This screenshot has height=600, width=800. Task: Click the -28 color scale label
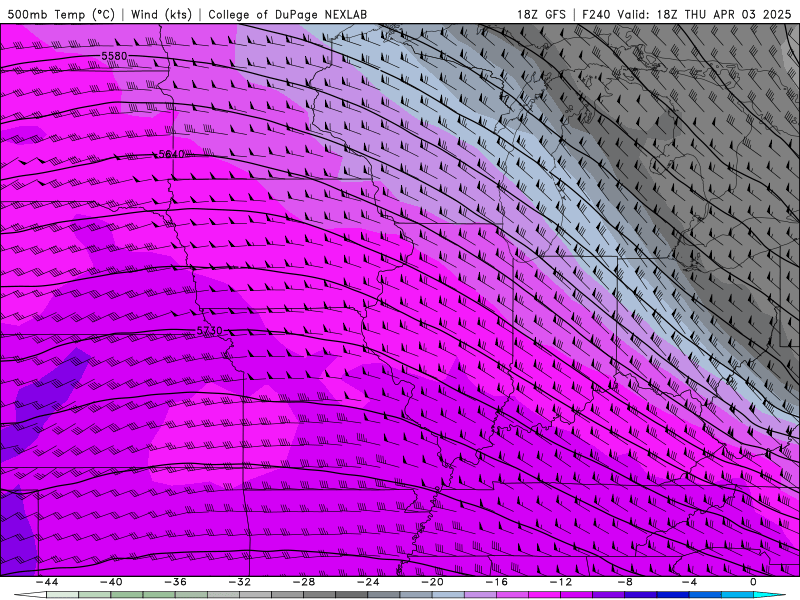click(x=304, y=582)
